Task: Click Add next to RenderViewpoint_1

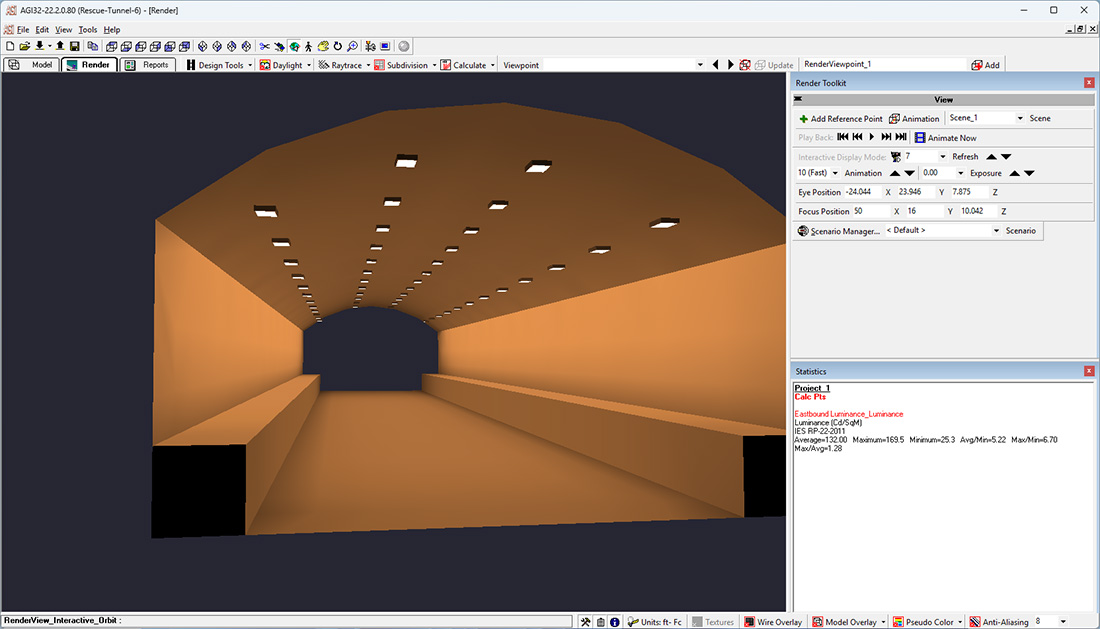Action: click(x=986, y=65)
